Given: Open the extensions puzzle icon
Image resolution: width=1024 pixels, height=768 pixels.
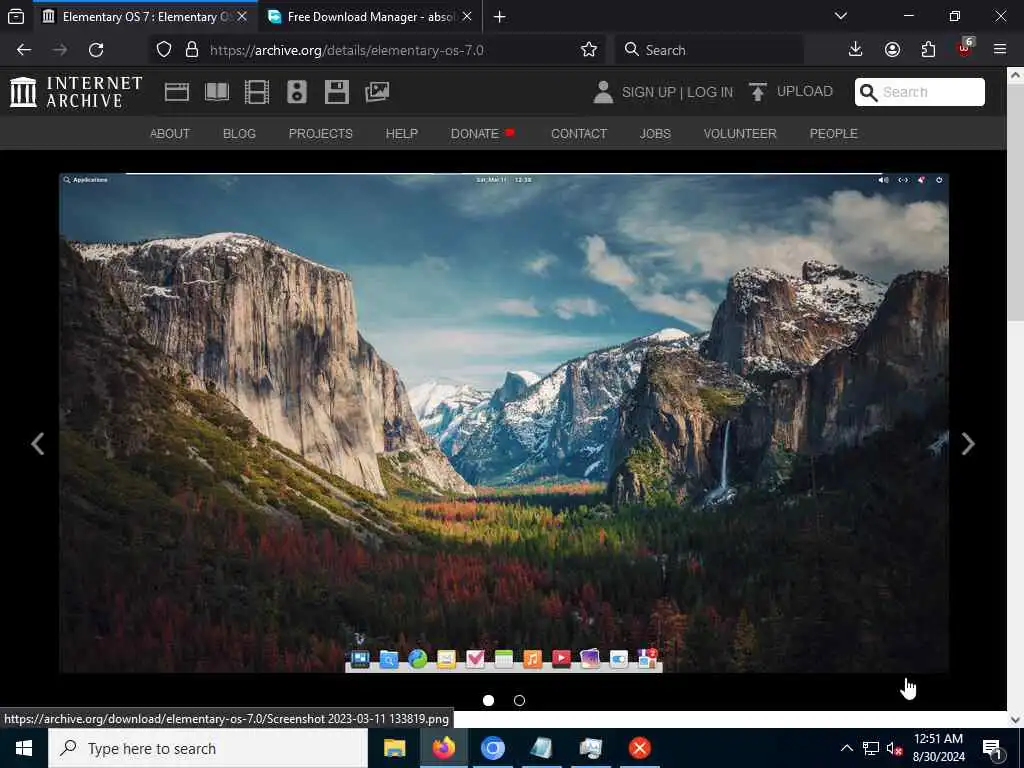Looking at the screenshot, I should pos(928,50).
